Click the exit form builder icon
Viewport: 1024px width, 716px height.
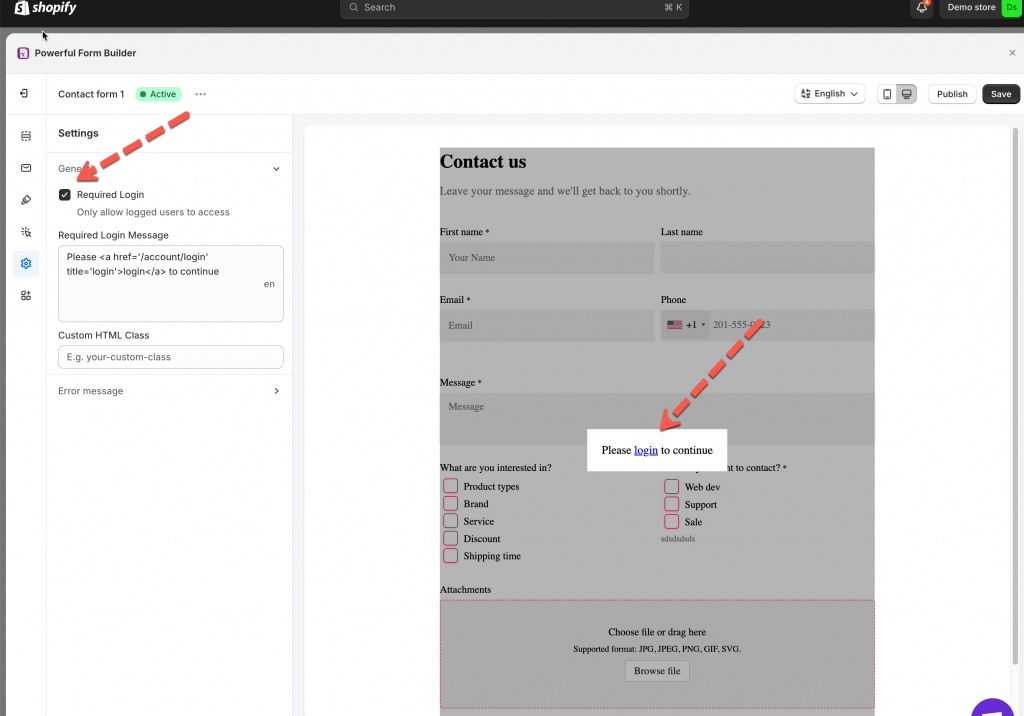tap(24, 94)
